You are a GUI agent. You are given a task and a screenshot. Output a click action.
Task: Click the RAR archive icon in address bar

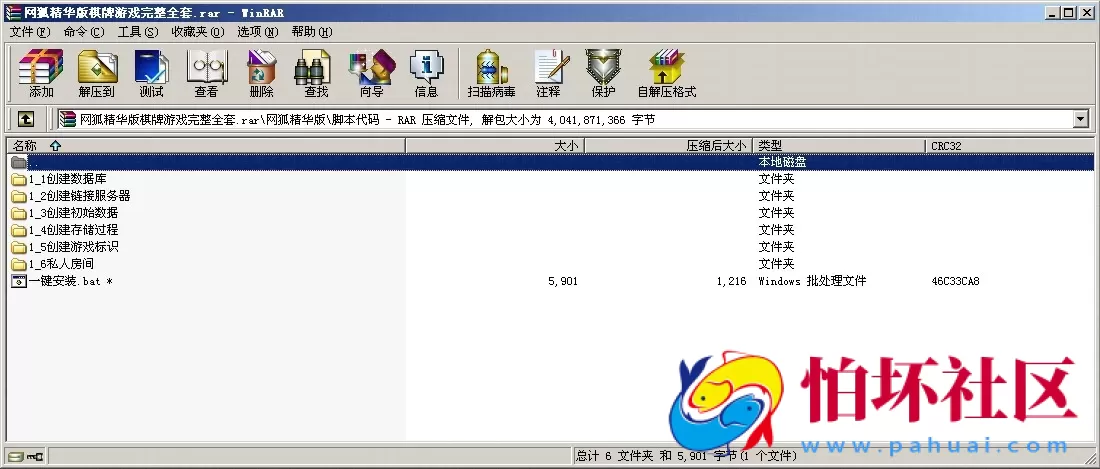tap(68, 120)
